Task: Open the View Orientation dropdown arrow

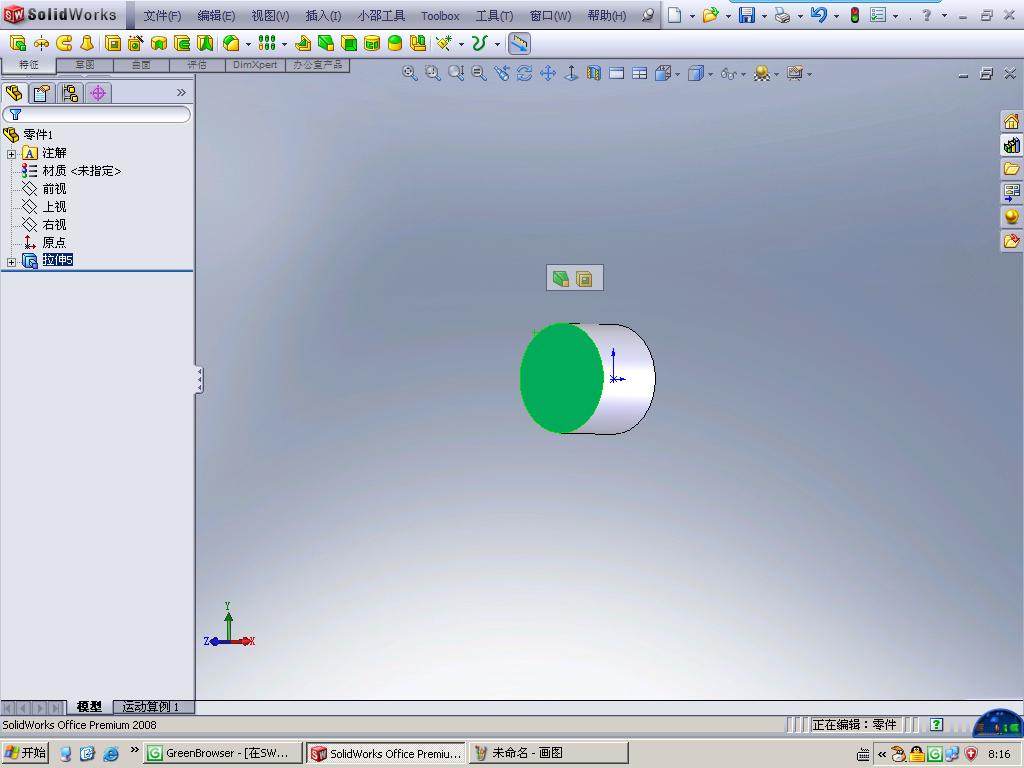Action: 677,74
